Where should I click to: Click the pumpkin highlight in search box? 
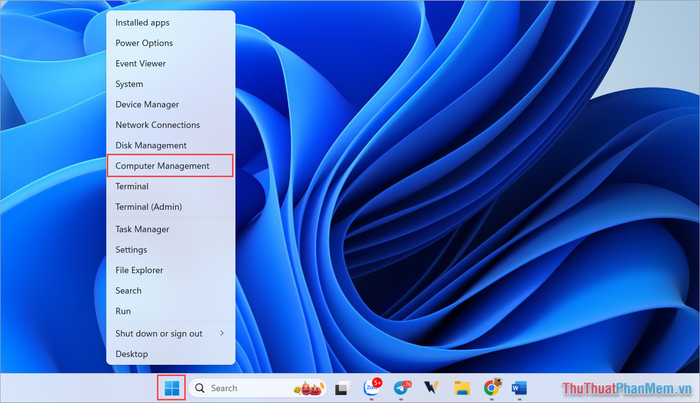tap(308, 388)
